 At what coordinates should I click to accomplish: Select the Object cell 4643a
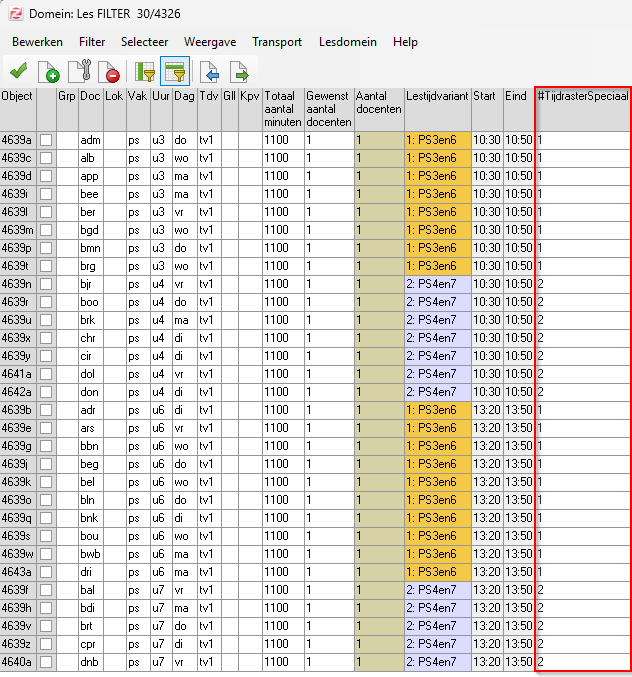coord(17,572)
